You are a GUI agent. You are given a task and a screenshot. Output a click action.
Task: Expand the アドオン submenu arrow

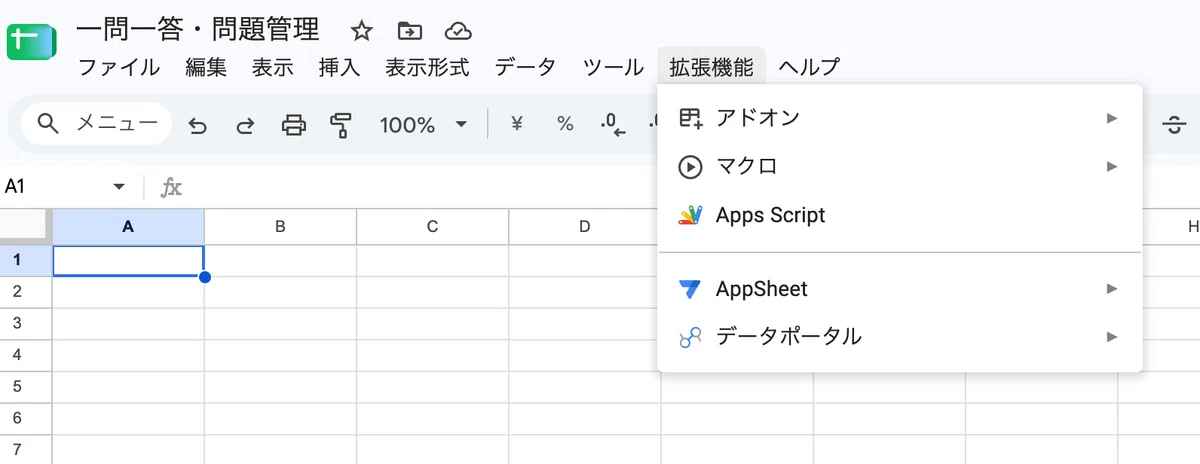click(x=1111, y=118)
